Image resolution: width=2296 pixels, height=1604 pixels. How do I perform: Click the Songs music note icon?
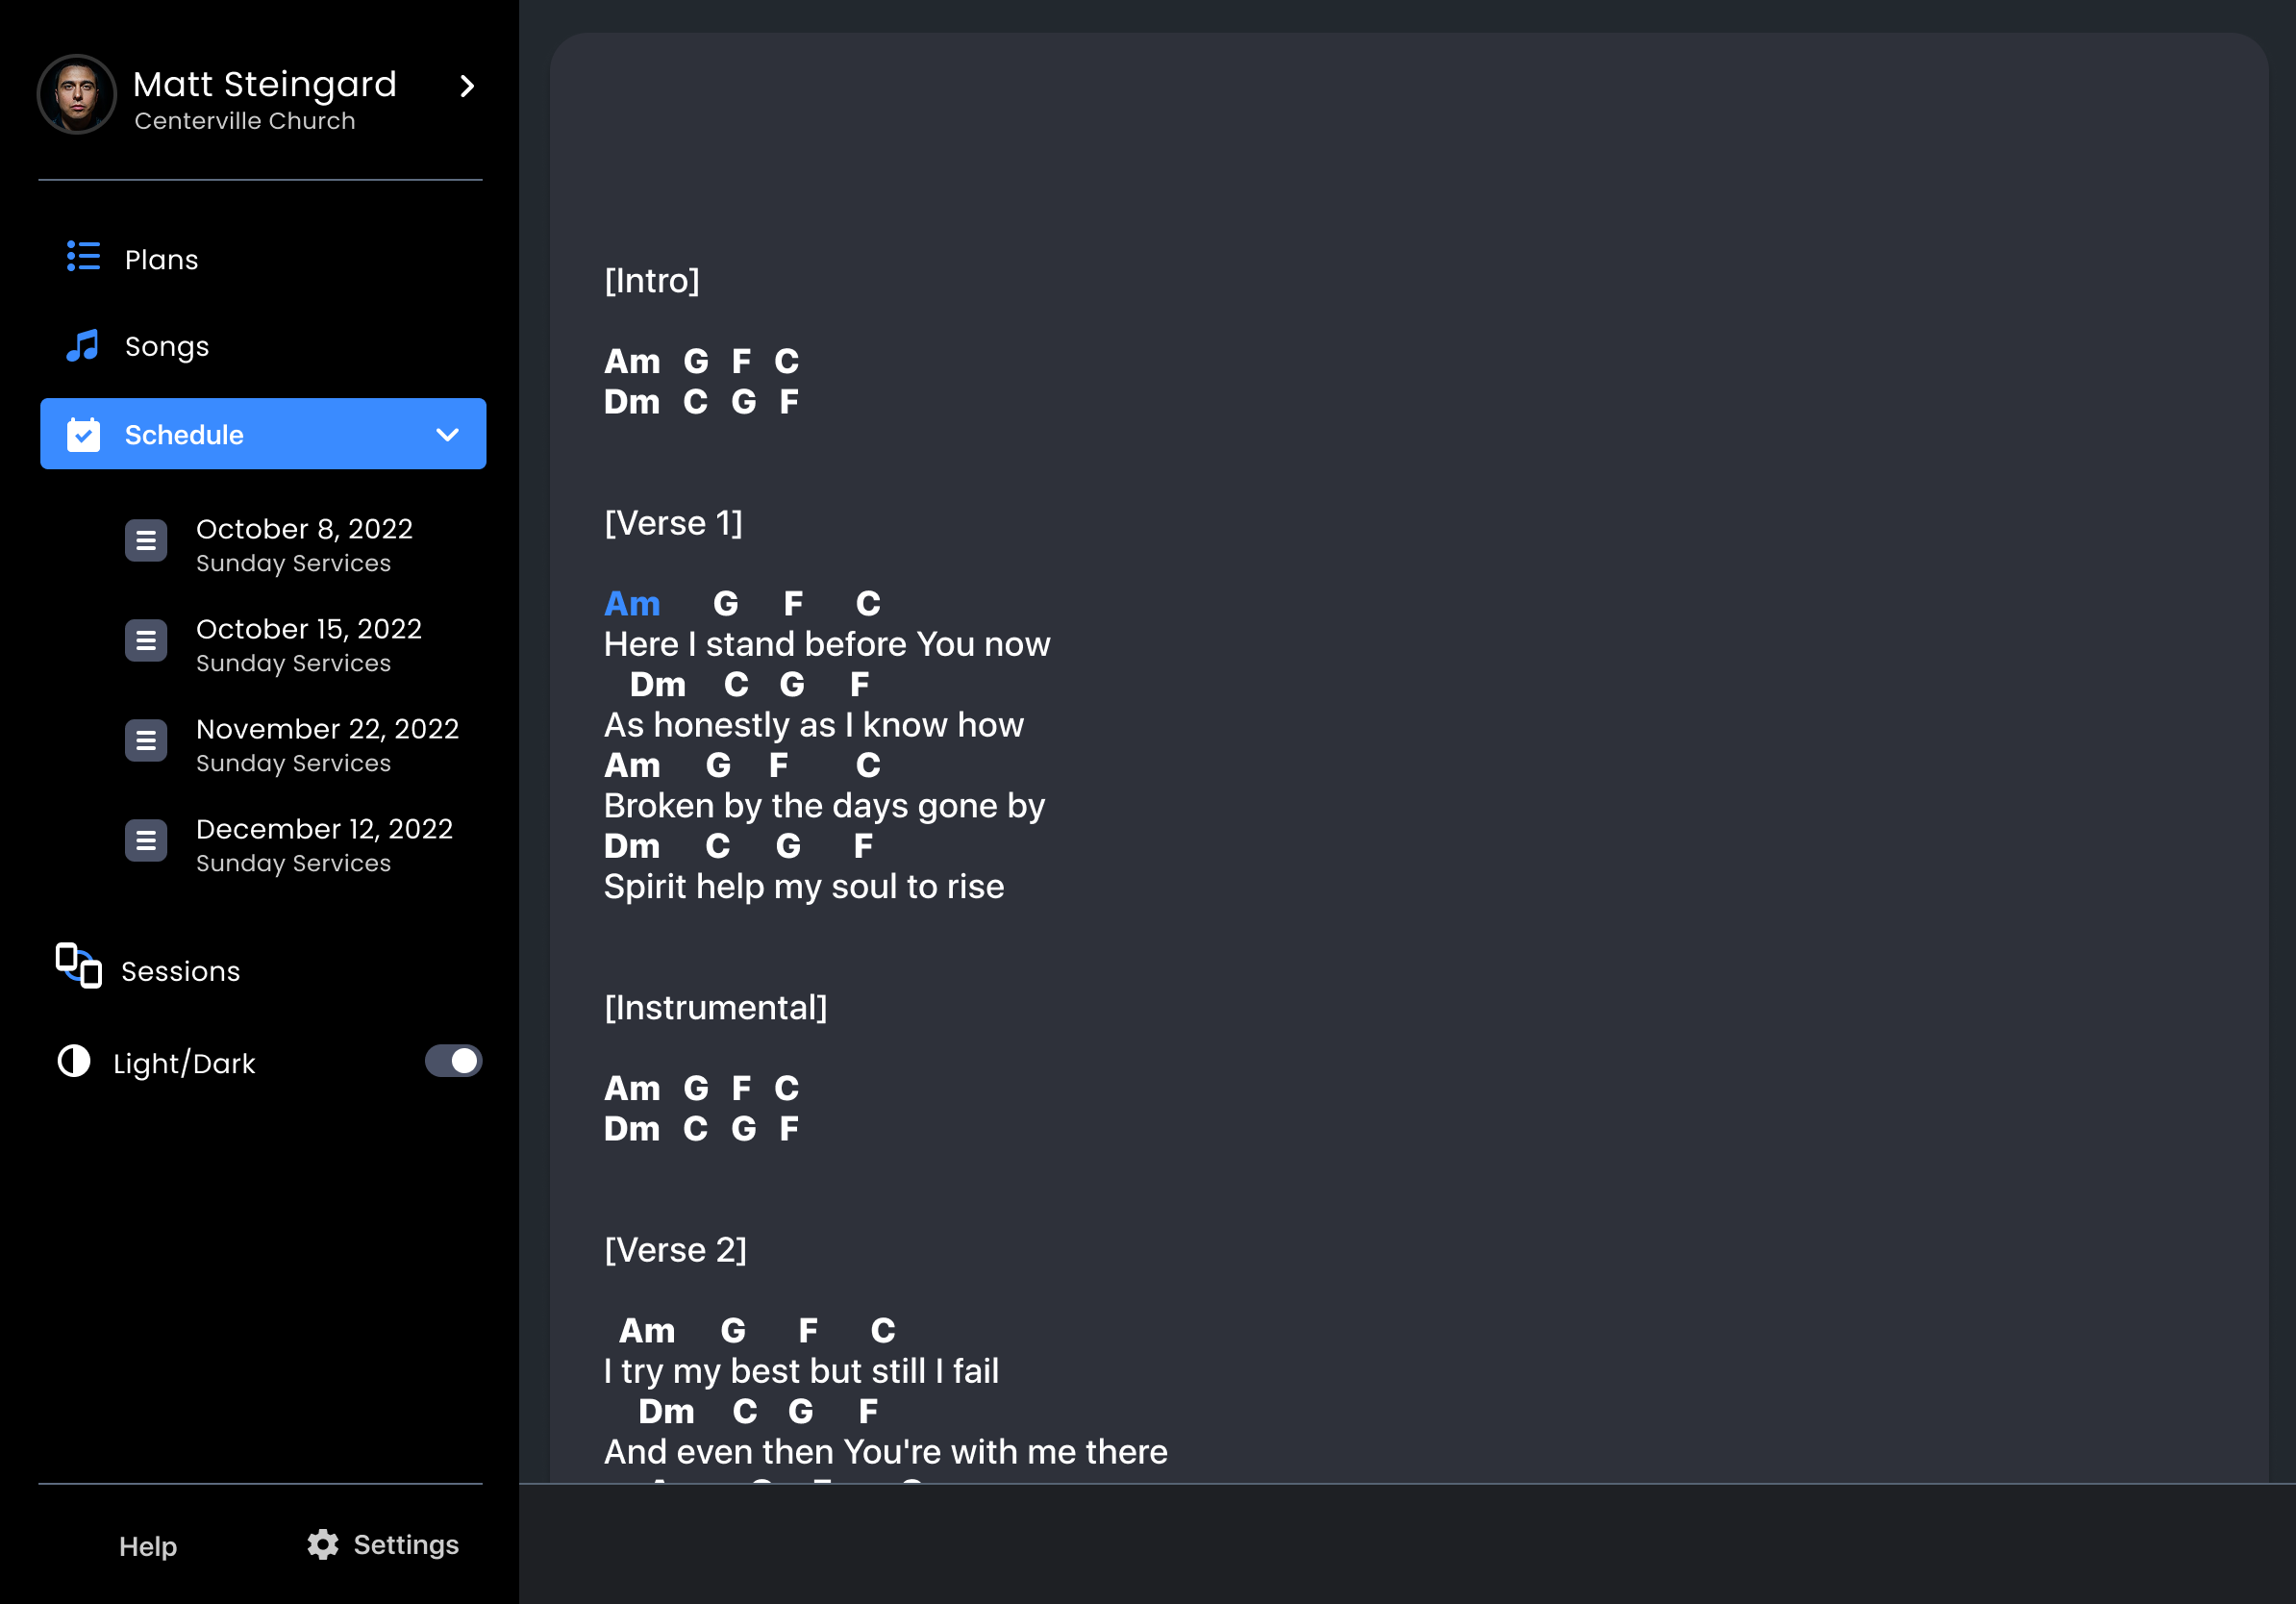tap(83, 346)
